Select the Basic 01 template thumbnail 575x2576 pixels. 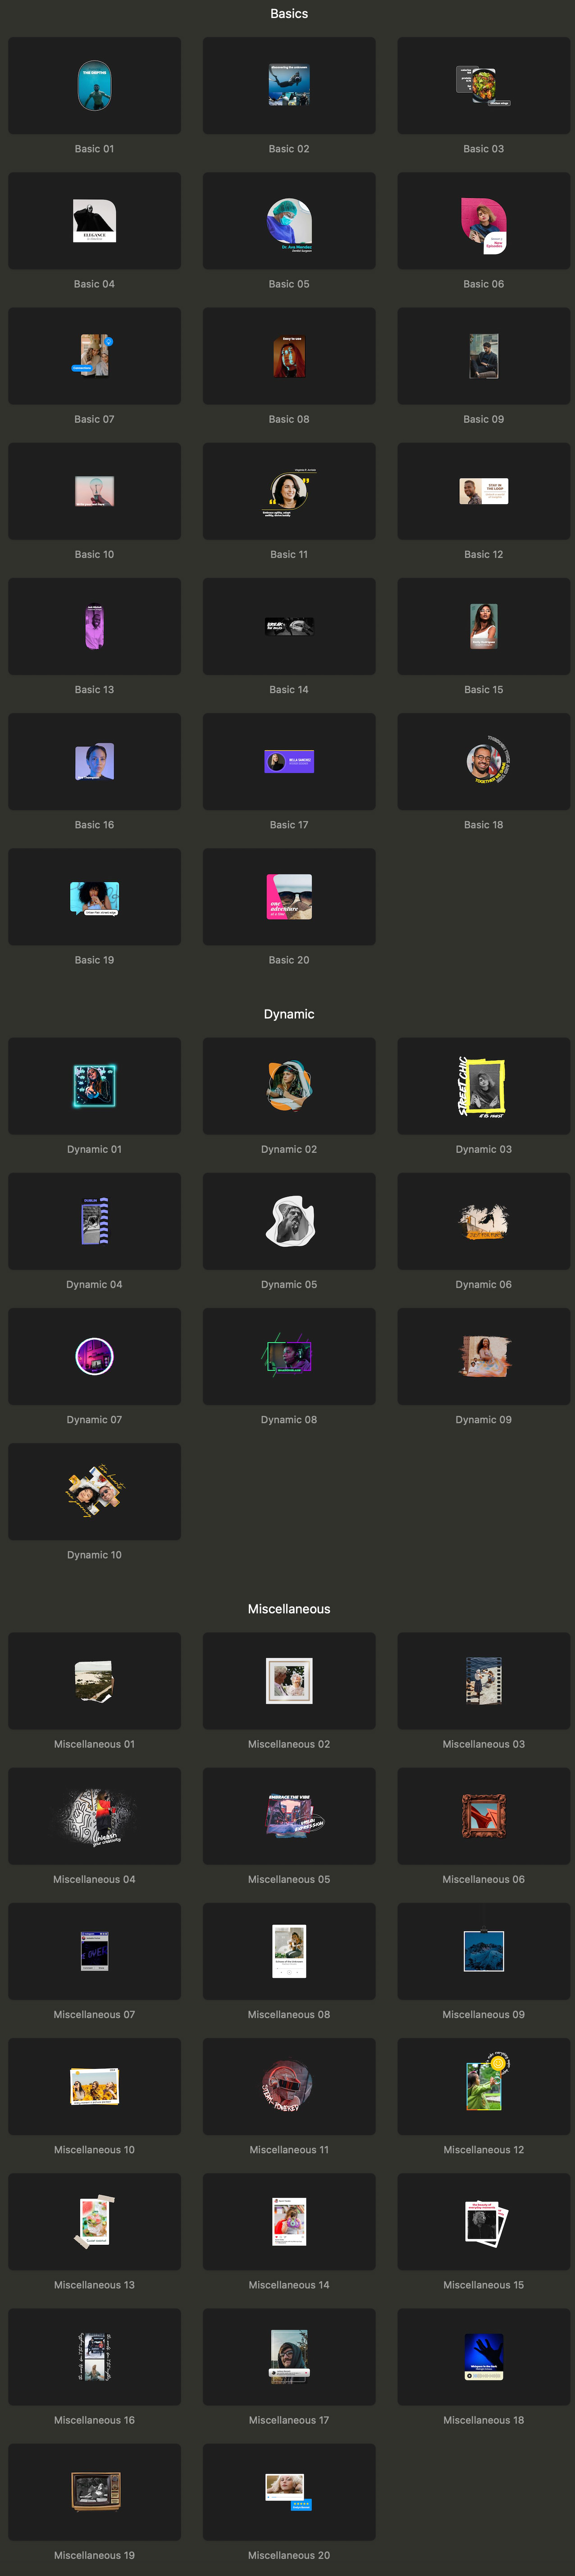coord(94,86)
